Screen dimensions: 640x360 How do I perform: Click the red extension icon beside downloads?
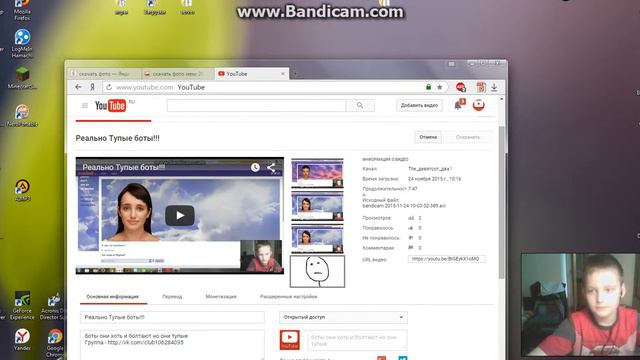click(481, 87)
